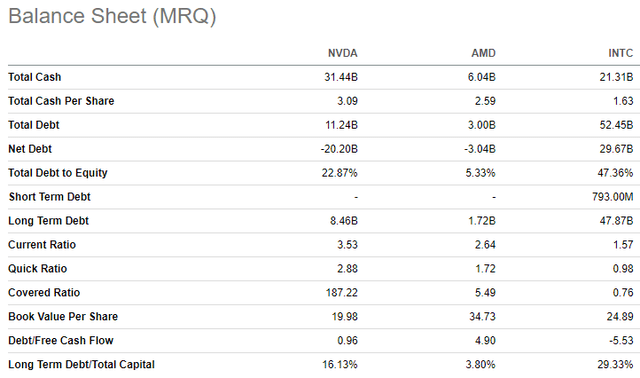The height and width of the screenshot is (378, 640).
Task: Select the Quick Ratio row label
Action: point(38,269)
